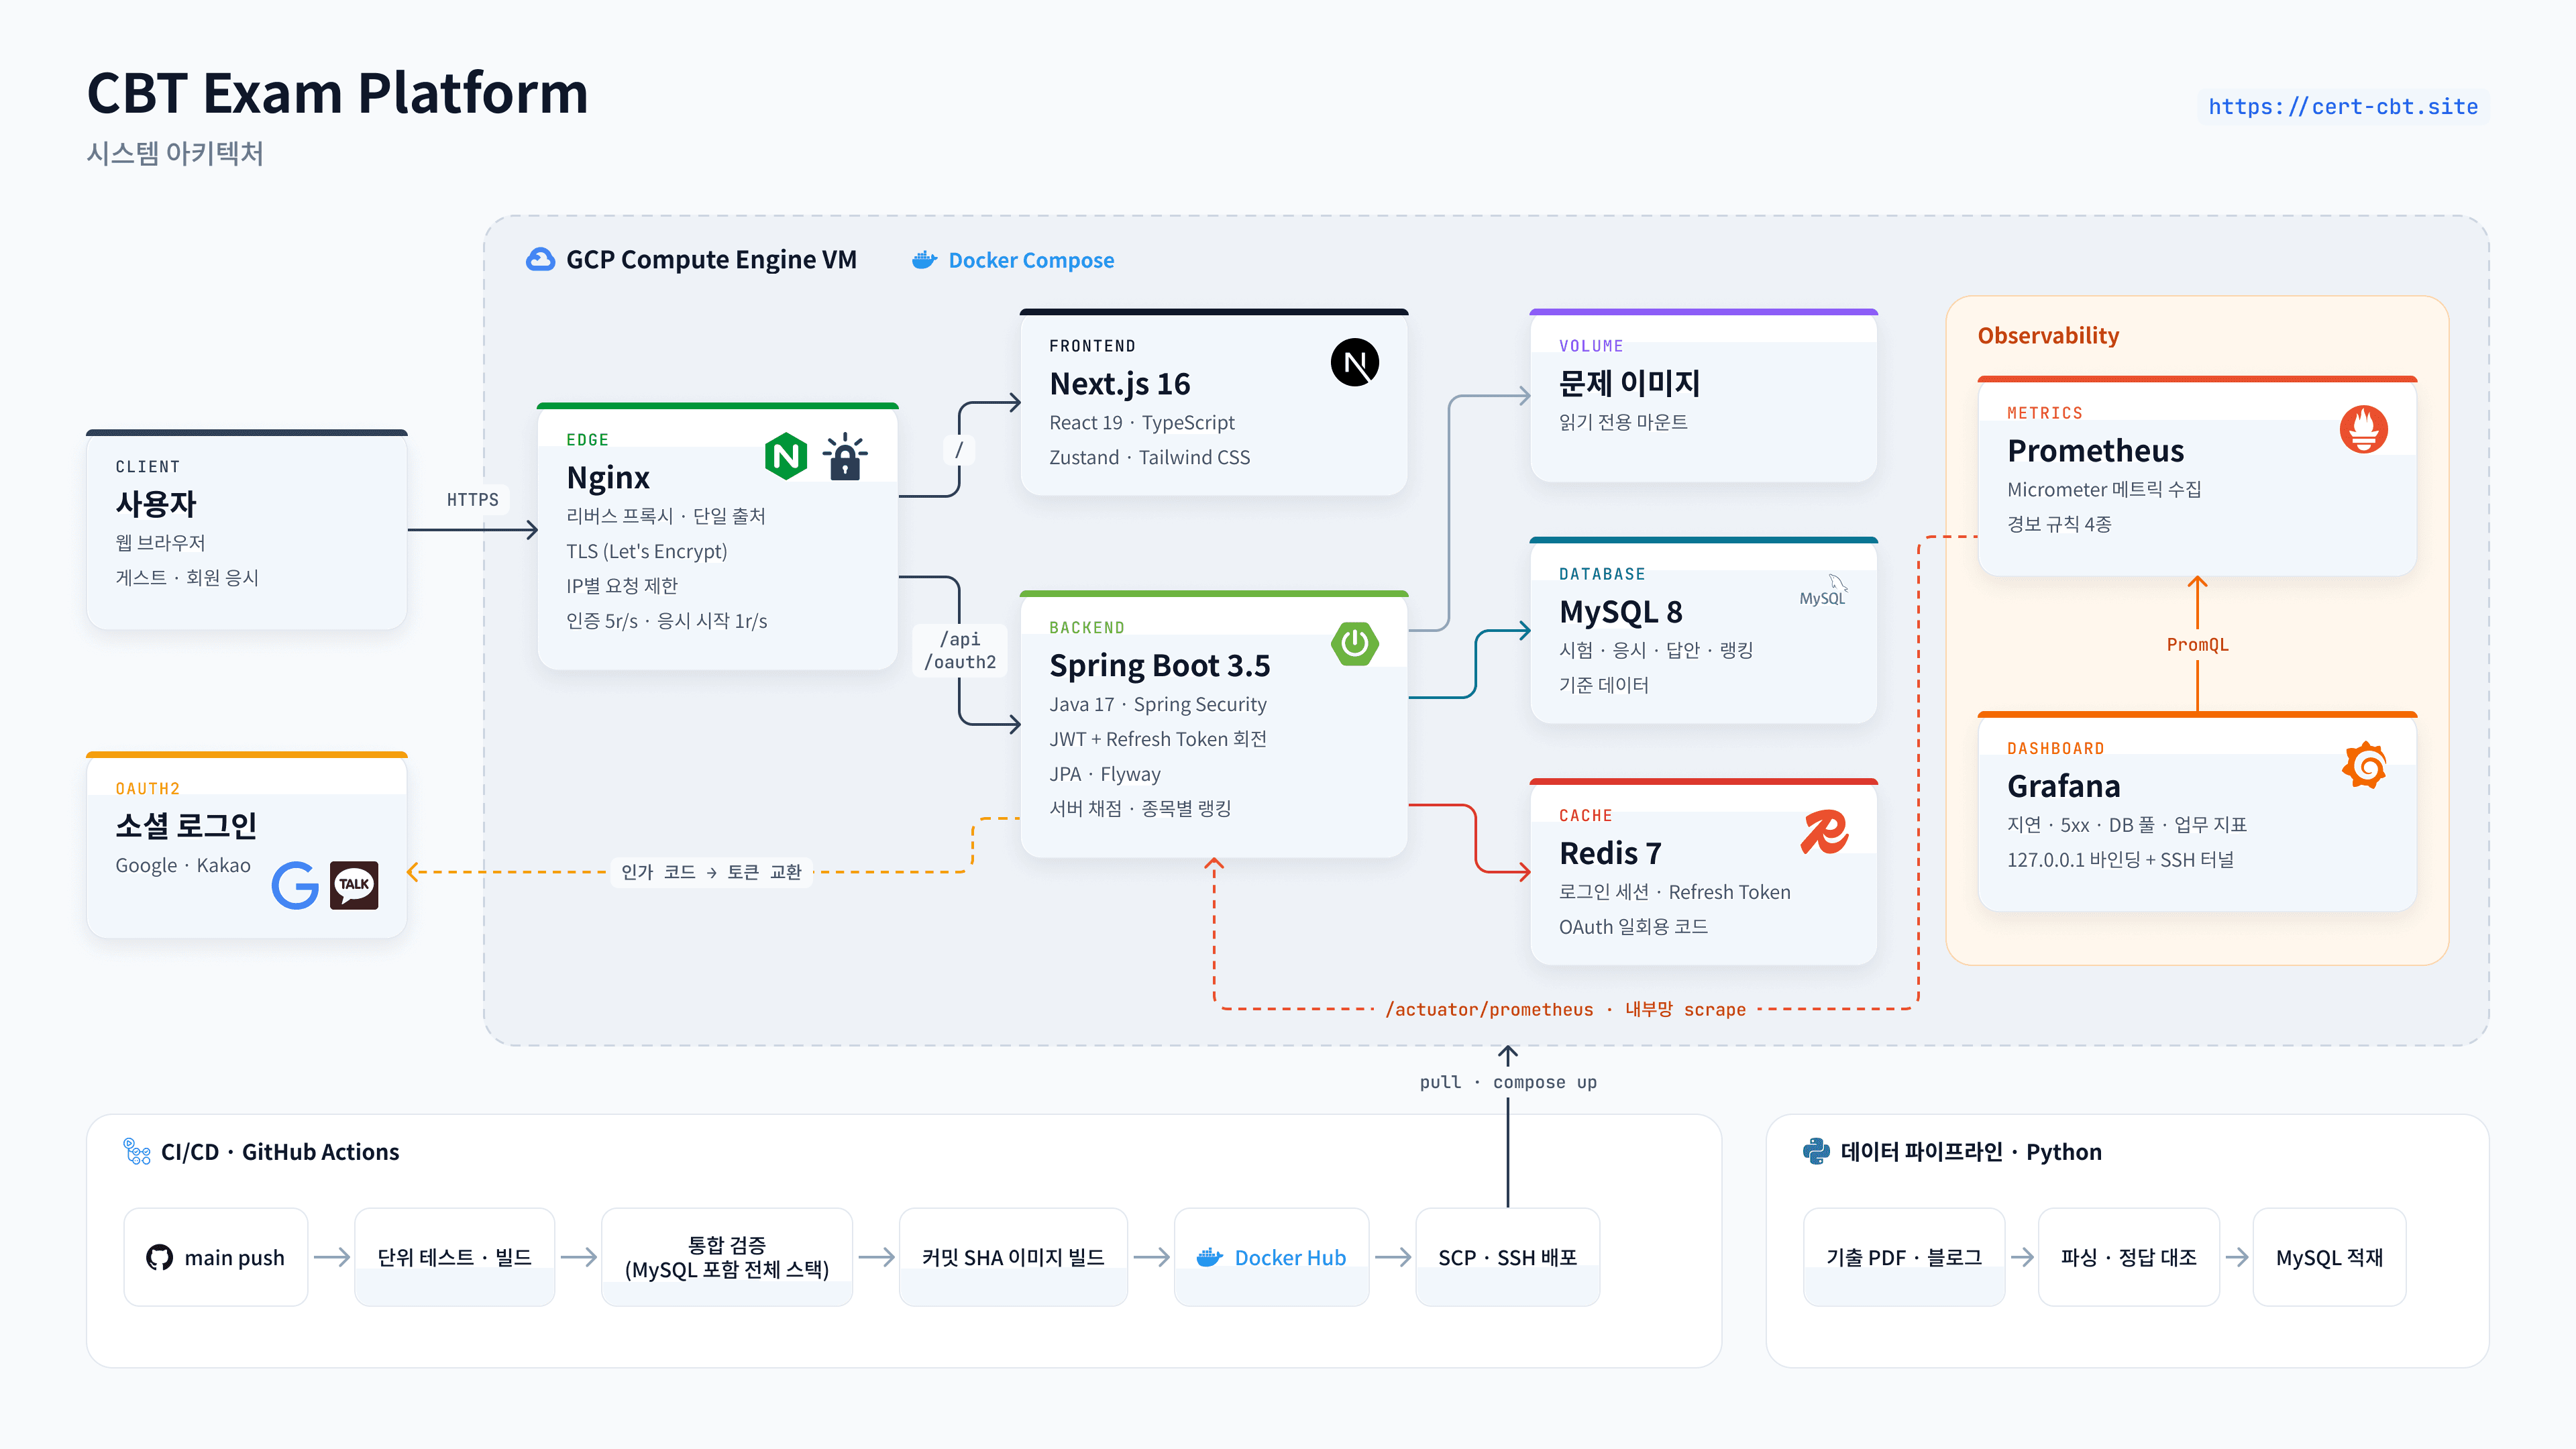Click the / route label near Next.js
Image resolution: width=2576 pixels, height=1449 pixels.
(958, 449)
